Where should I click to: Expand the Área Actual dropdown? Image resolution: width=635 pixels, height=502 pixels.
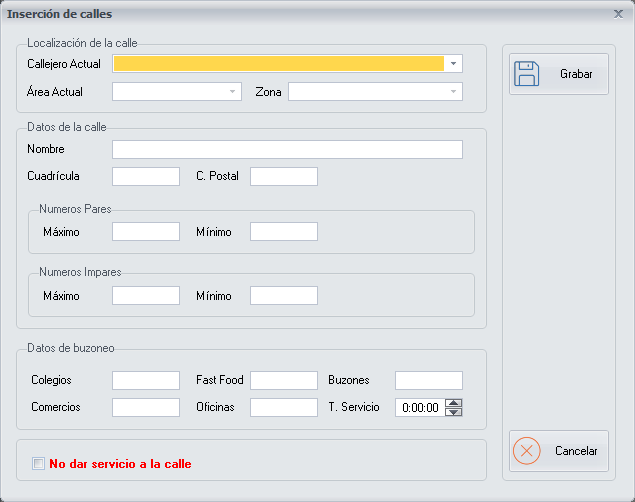click(234, 92)
